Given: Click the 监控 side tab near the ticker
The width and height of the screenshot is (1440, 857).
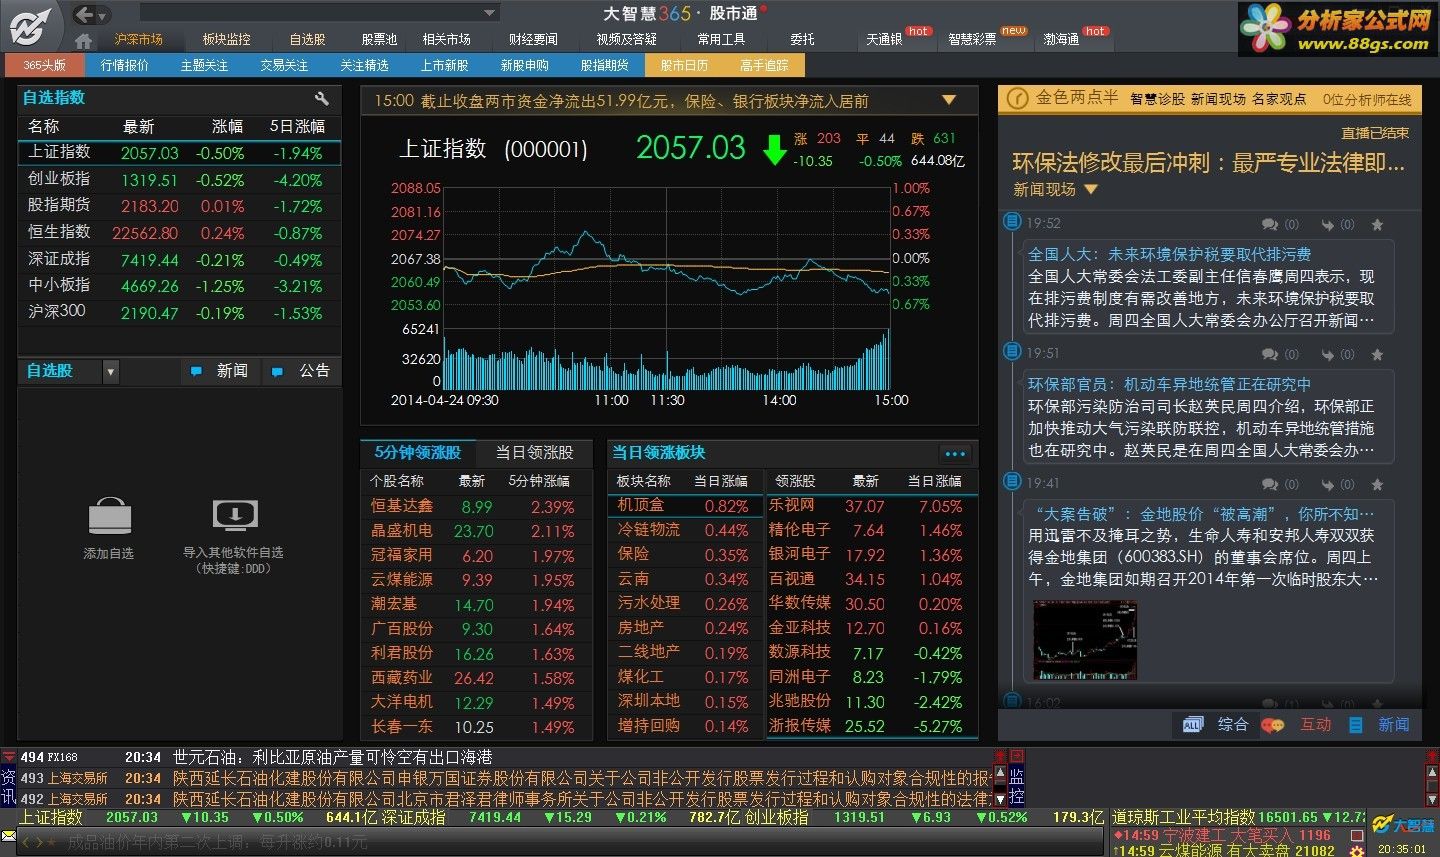Looking at the screenshot, I should (1016, 786).
